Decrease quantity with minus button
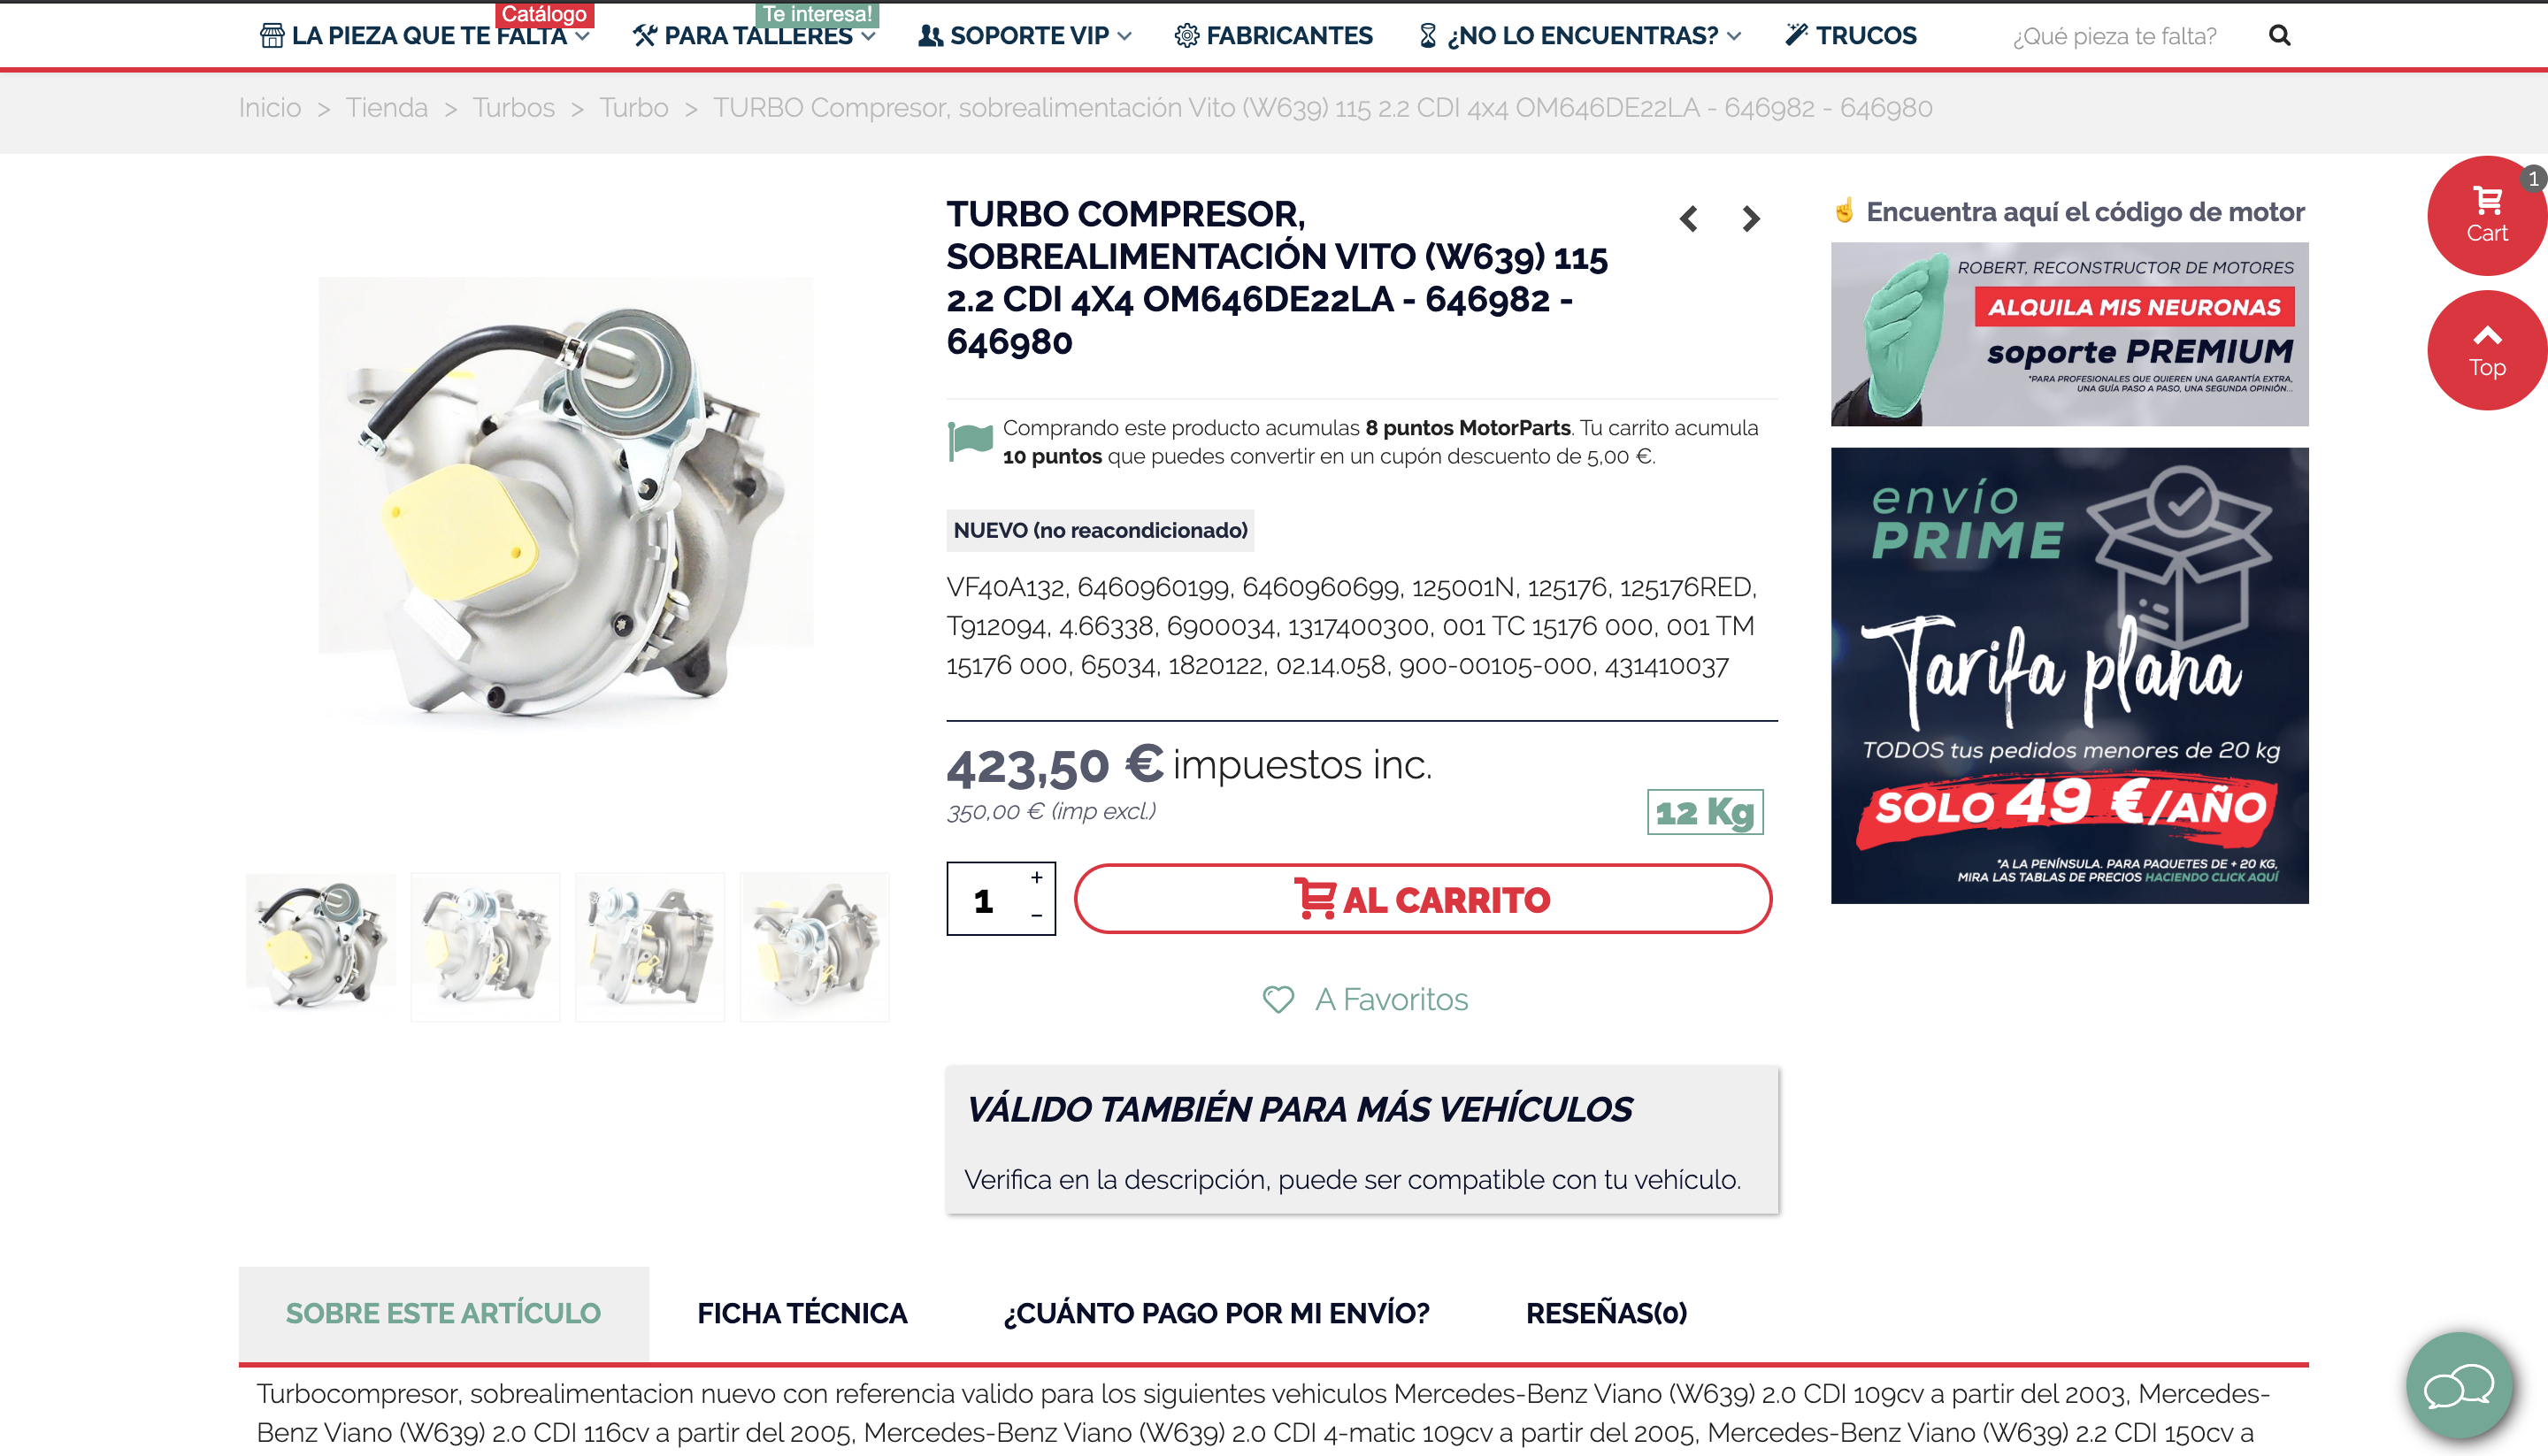This screenshot has height=1456, width=2548. [1037, 915]
